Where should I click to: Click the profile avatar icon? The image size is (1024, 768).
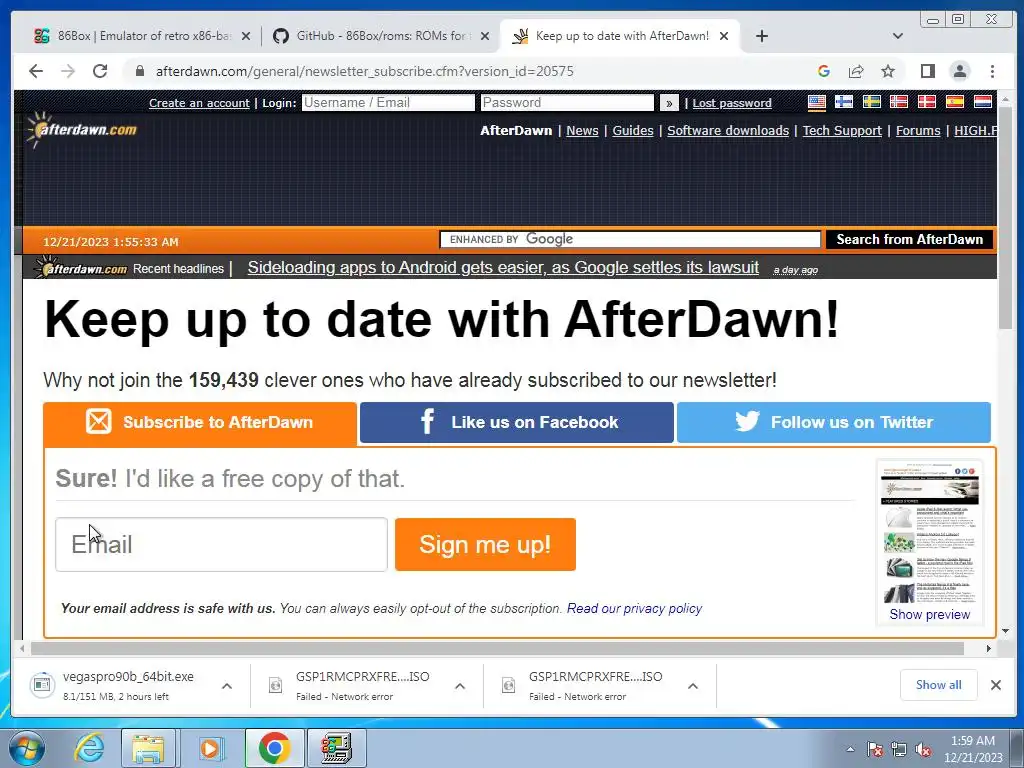point(959,71)
